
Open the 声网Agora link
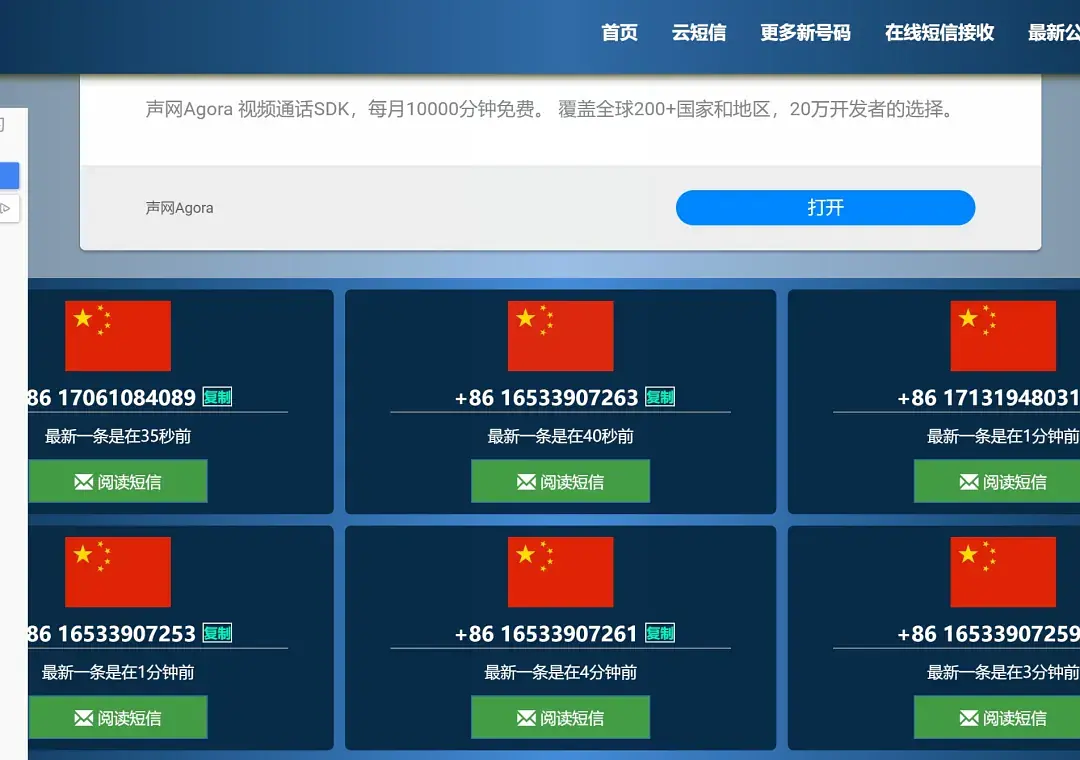click(180, 208)
